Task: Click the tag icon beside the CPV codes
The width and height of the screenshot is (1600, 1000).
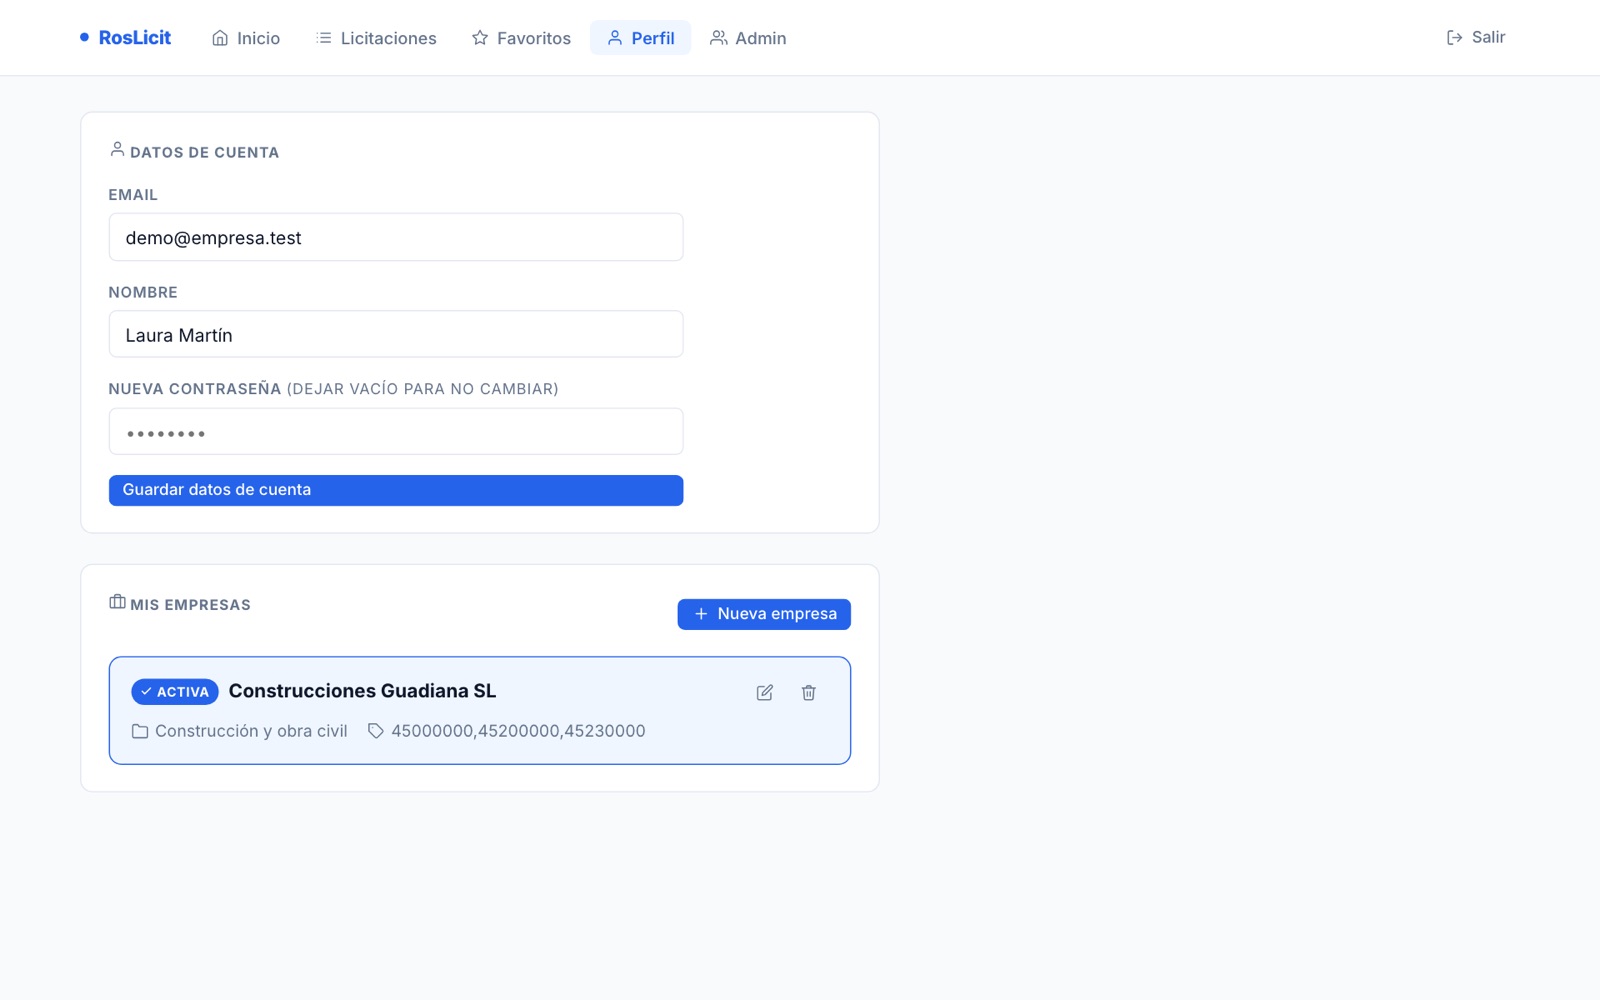Action: (376, 731)
